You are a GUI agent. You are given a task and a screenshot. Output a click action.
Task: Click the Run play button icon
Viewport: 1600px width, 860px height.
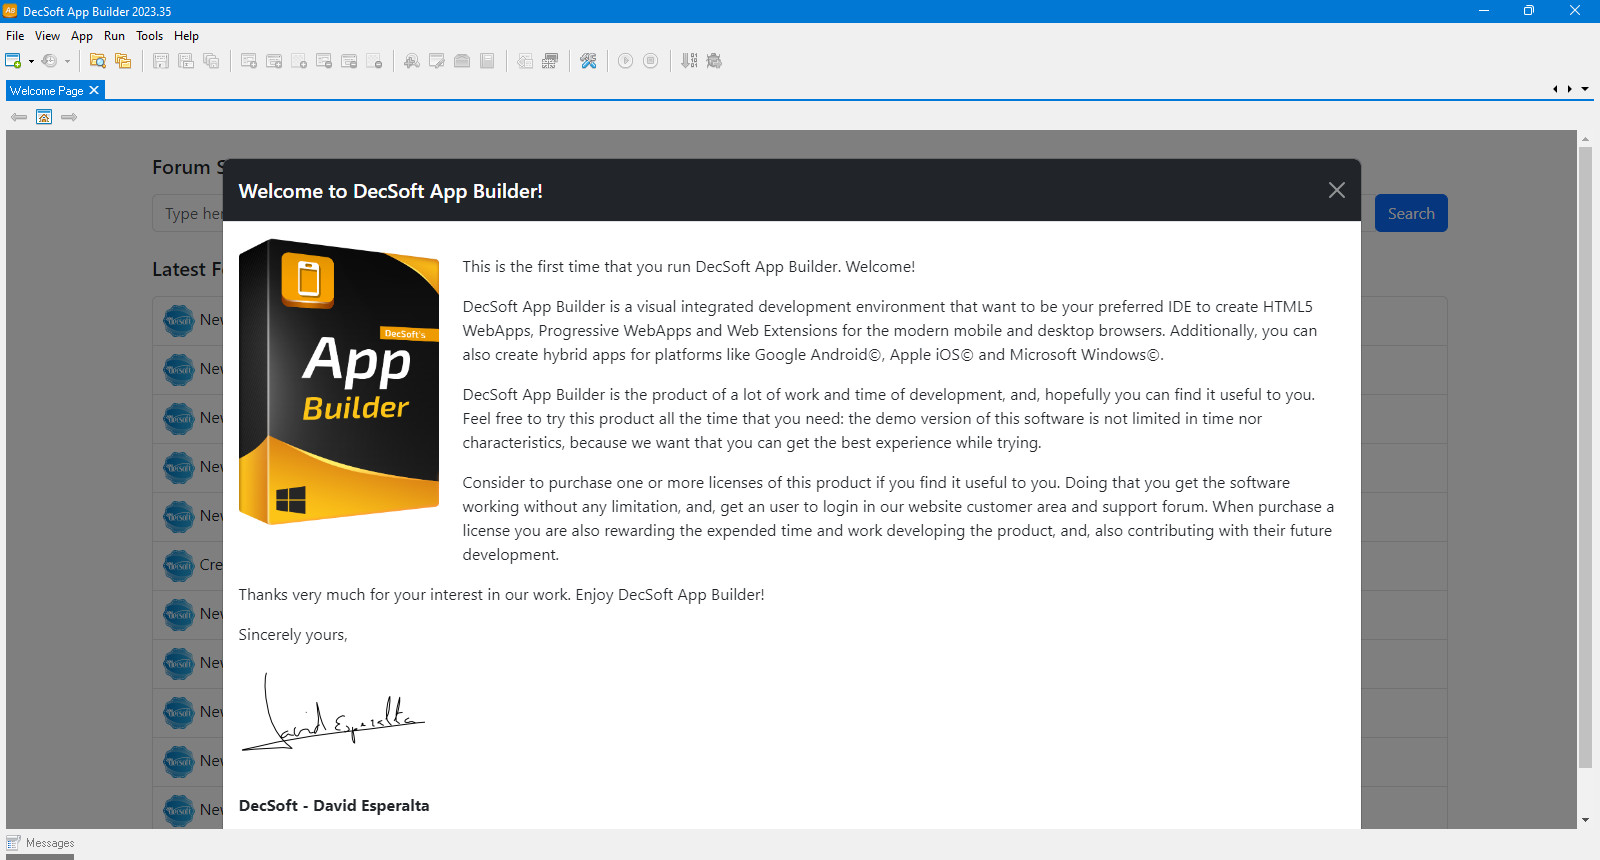625,61
